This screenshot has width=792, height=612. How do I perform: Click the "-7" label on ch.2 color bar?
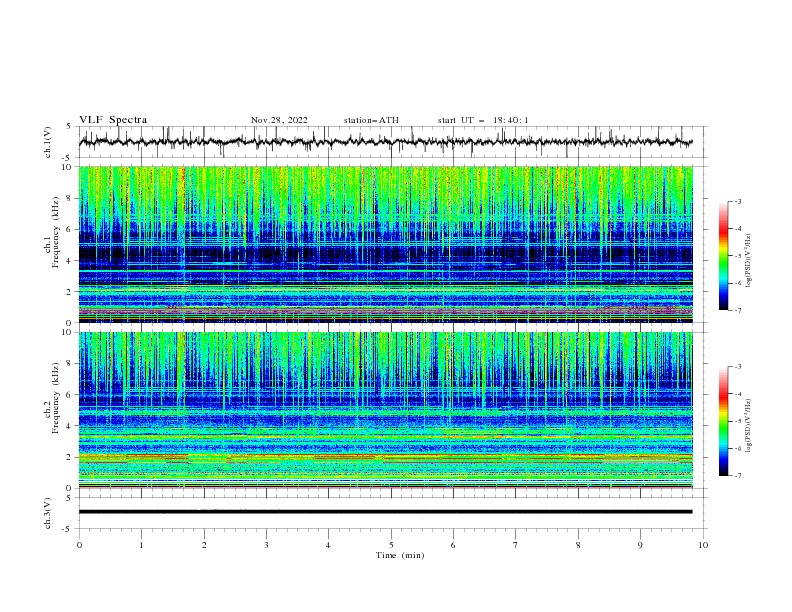tap(737, 475)
